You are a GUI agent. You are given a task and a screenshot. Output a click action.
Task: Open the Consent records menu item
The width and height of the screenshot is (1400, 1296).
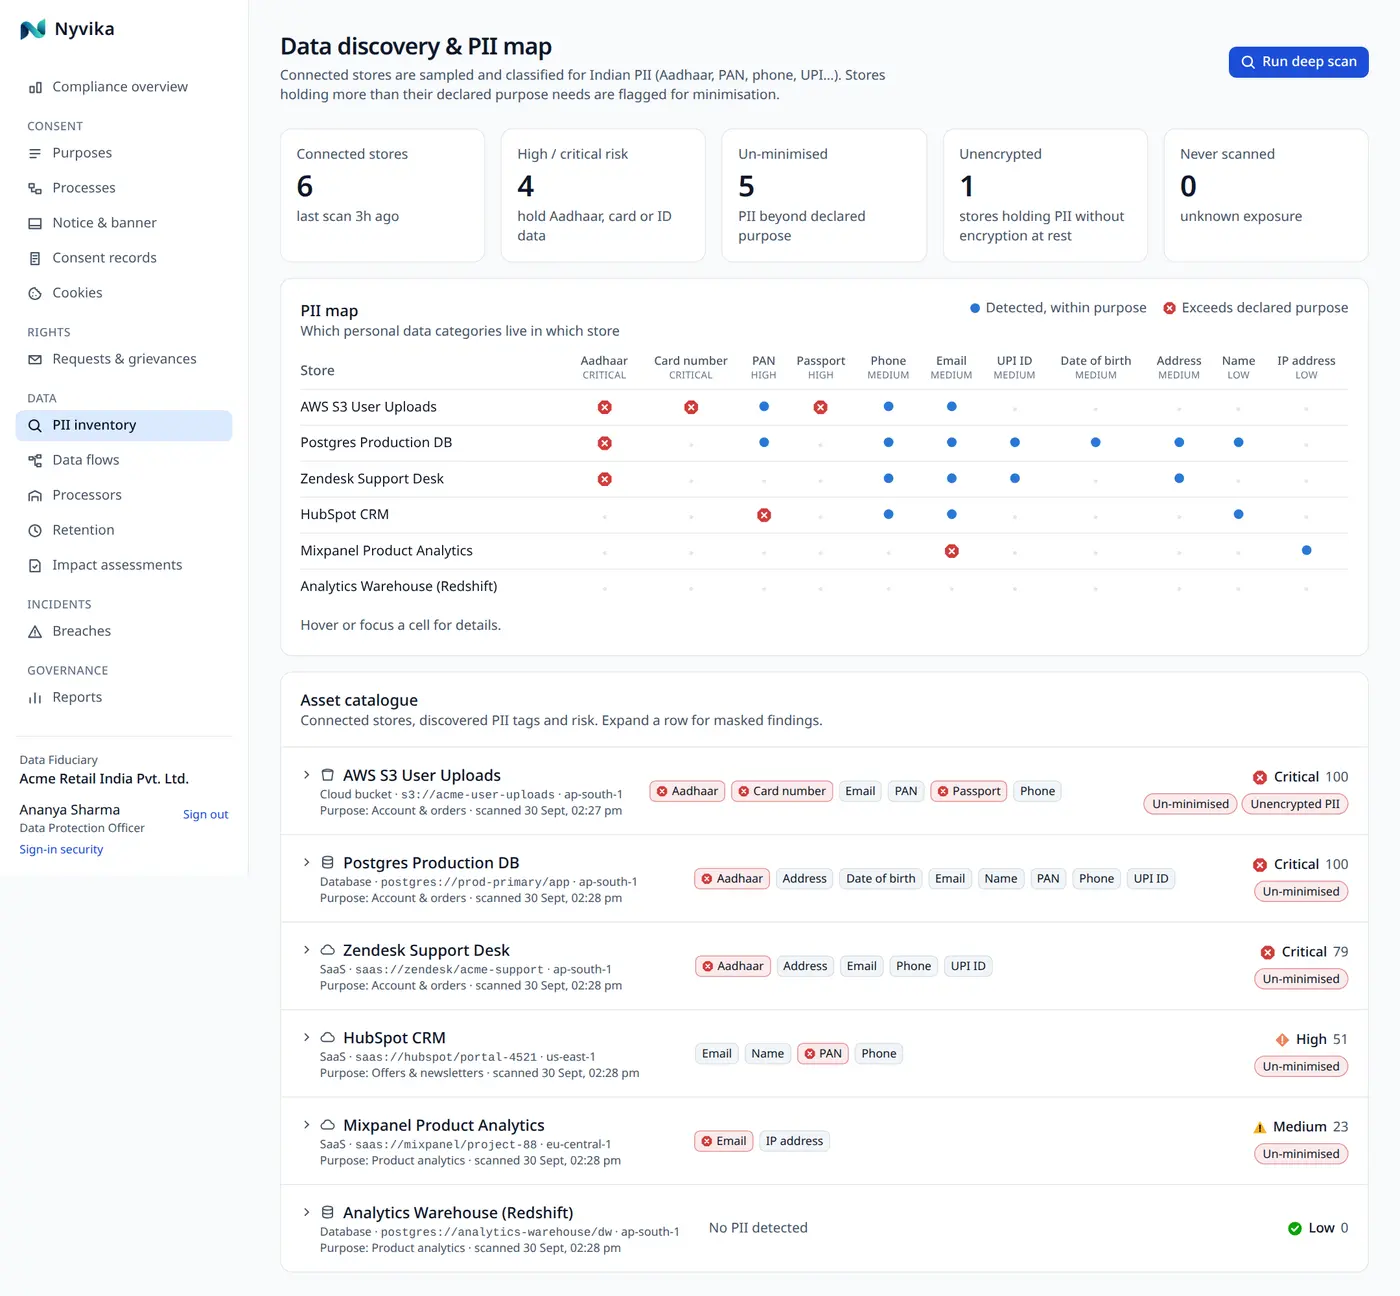click(x=124, y=258)
